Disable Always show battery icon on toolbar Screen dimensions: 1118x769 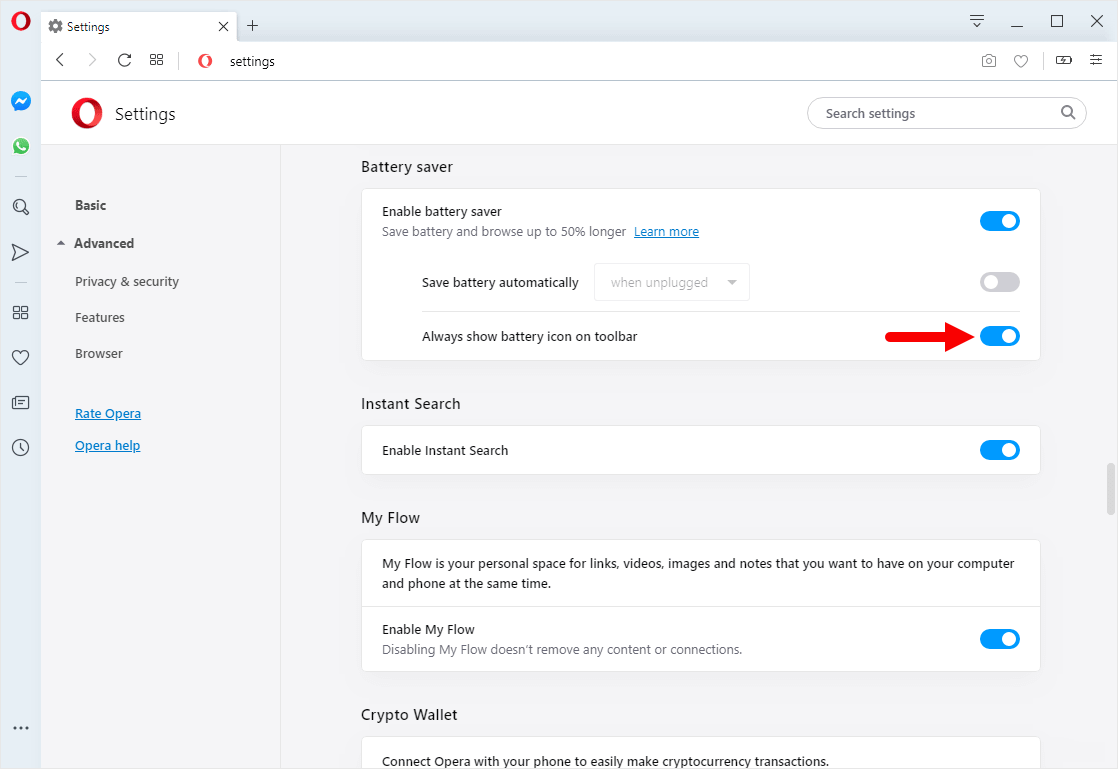click(1000, 336)
